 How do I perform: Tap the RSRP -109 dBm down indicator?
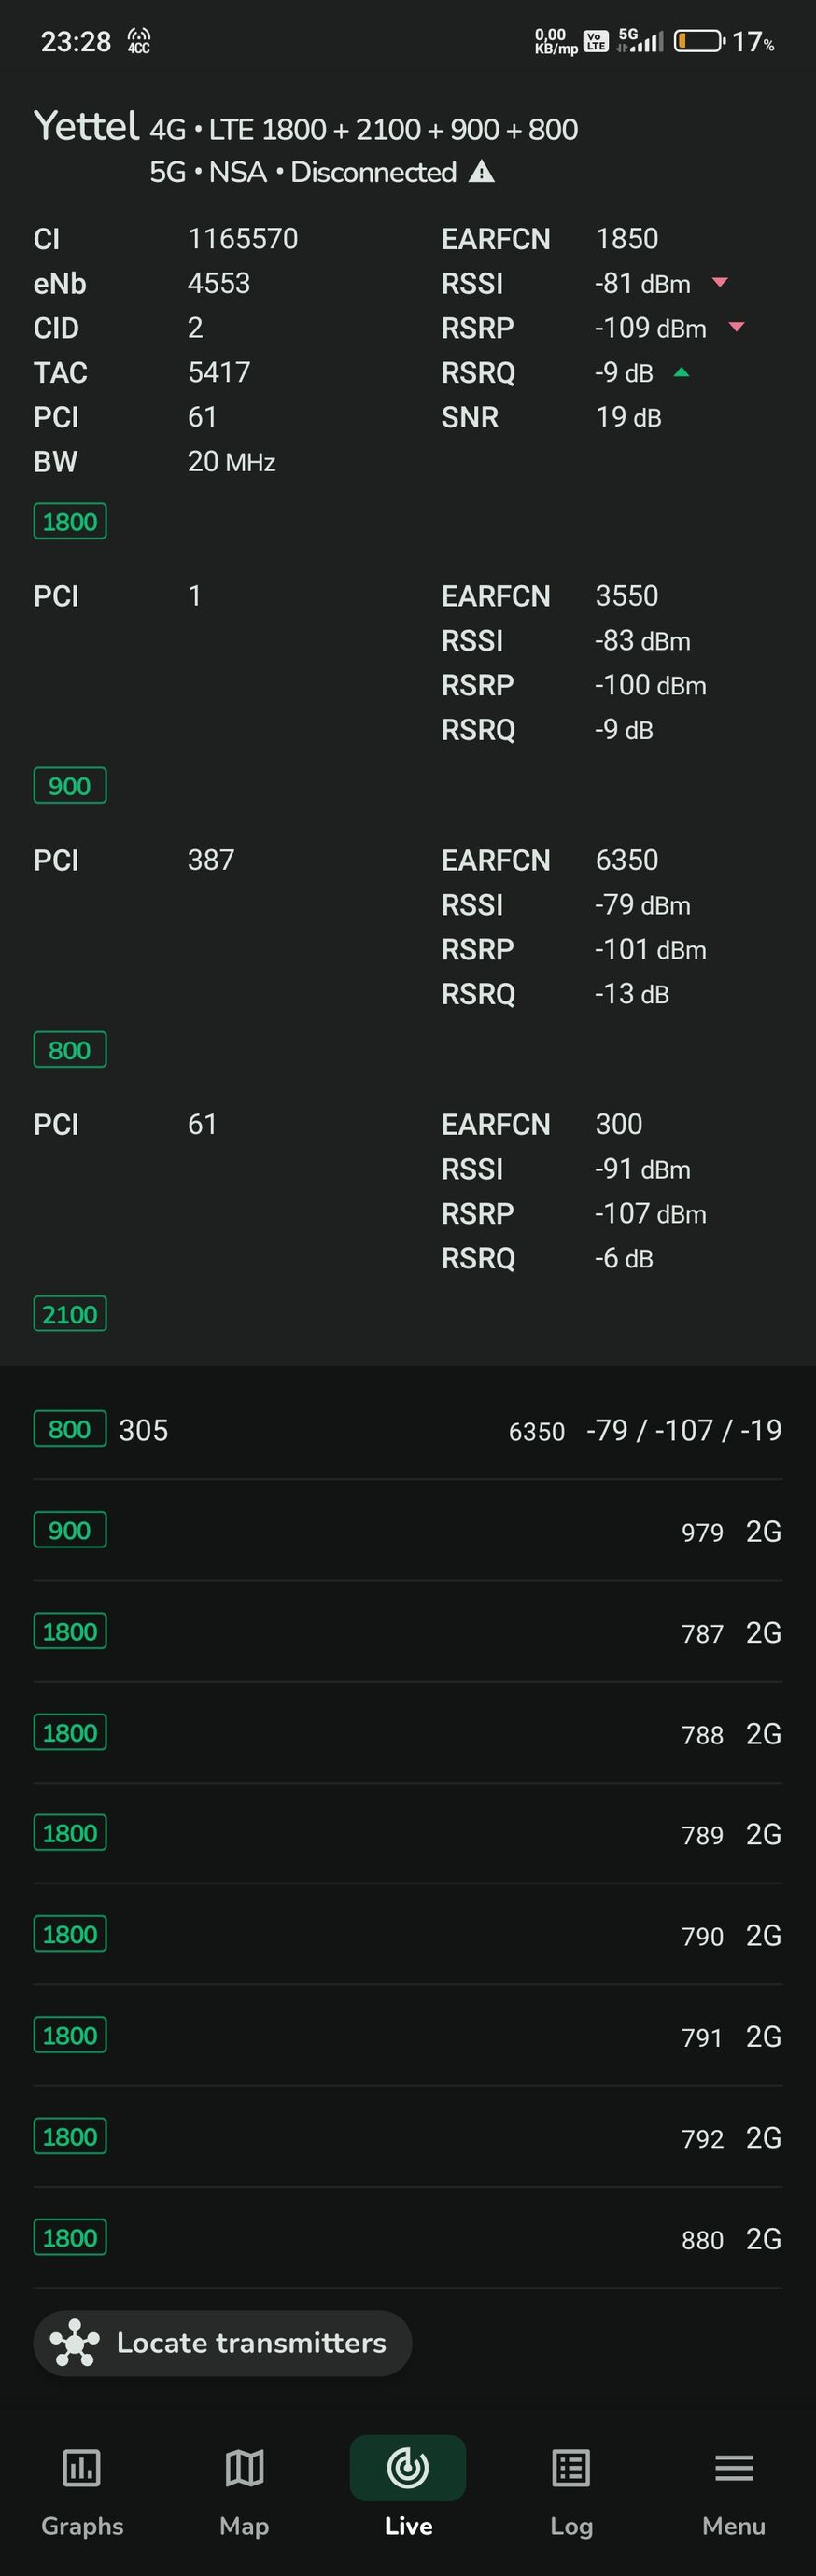[x=737, y=327]
